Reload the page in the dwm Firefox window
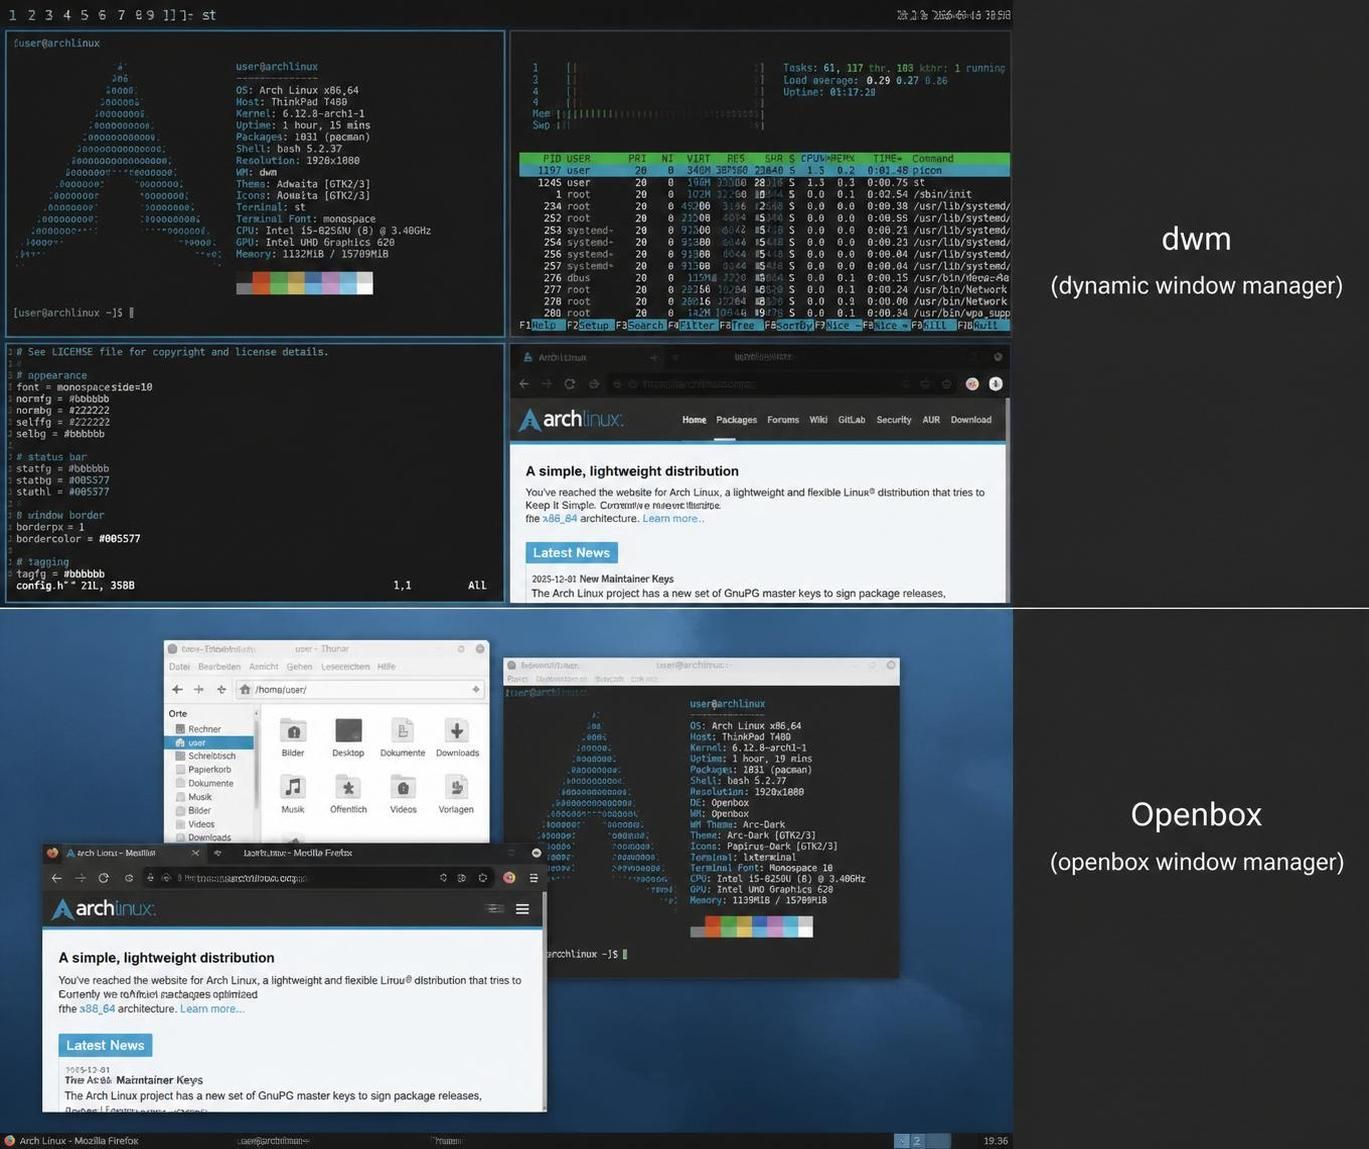 coord(570,384)
